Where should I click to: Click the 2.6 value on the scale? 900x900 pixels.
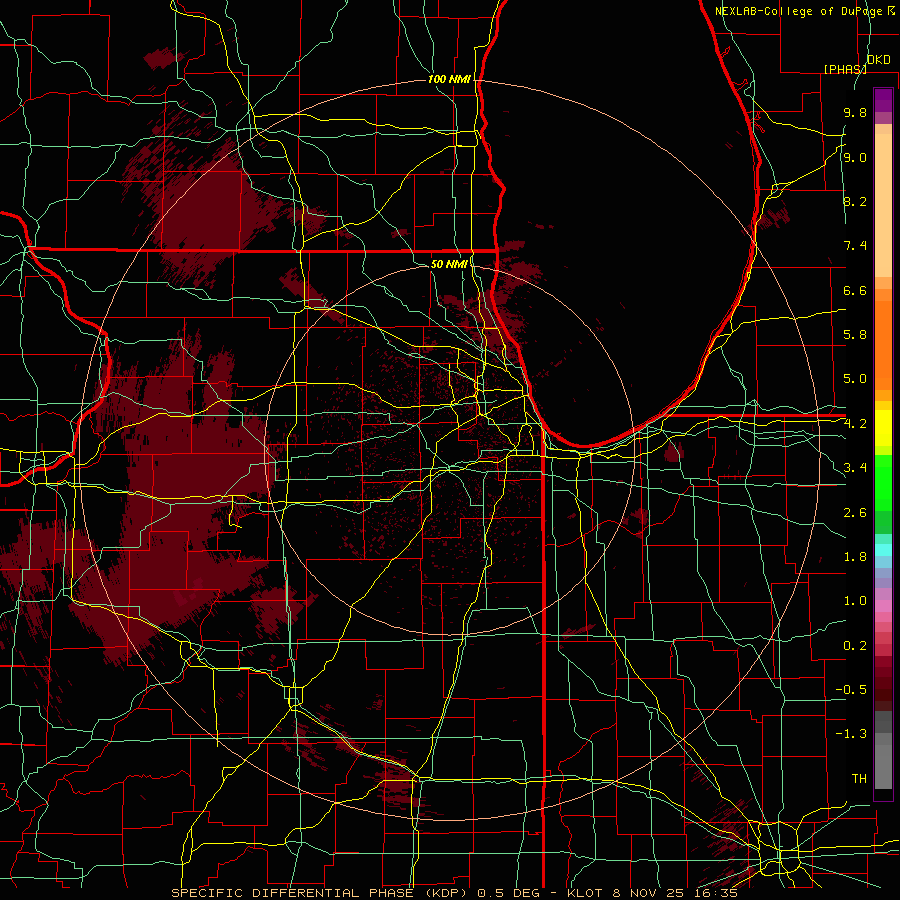point(855,513)
